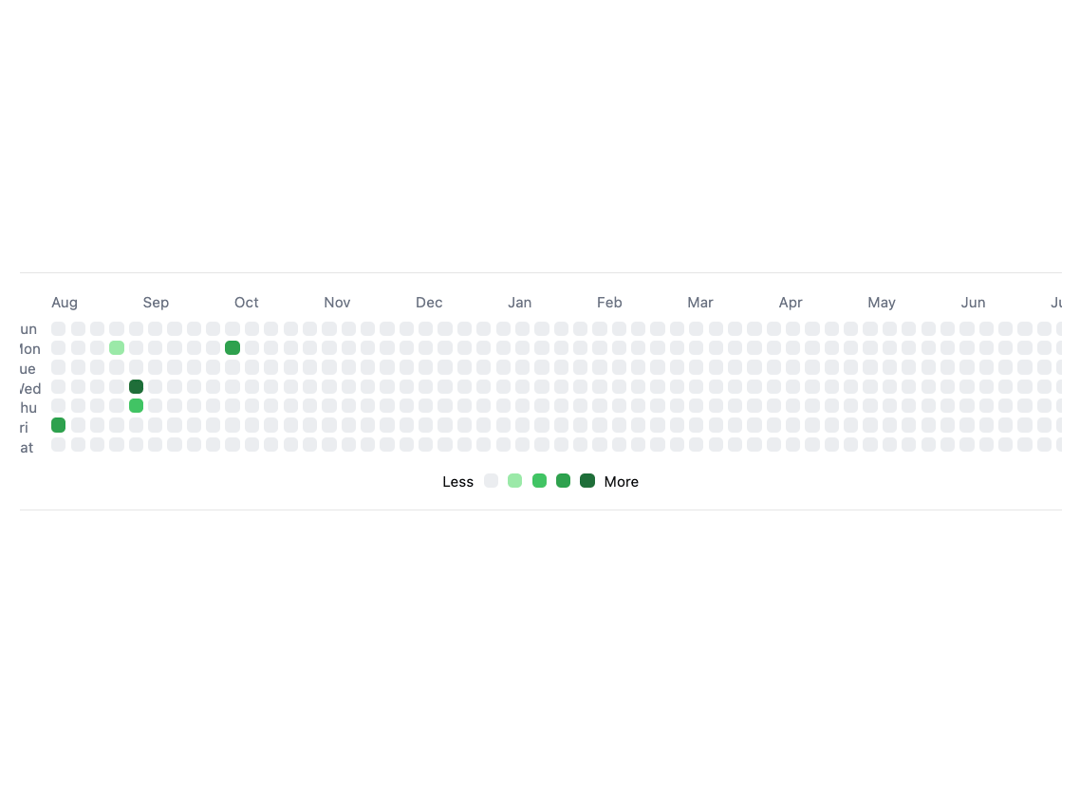Viewport: 1080px width, 797px height.
Task: Click the Feb month label
Action: [x=610, y=302]
